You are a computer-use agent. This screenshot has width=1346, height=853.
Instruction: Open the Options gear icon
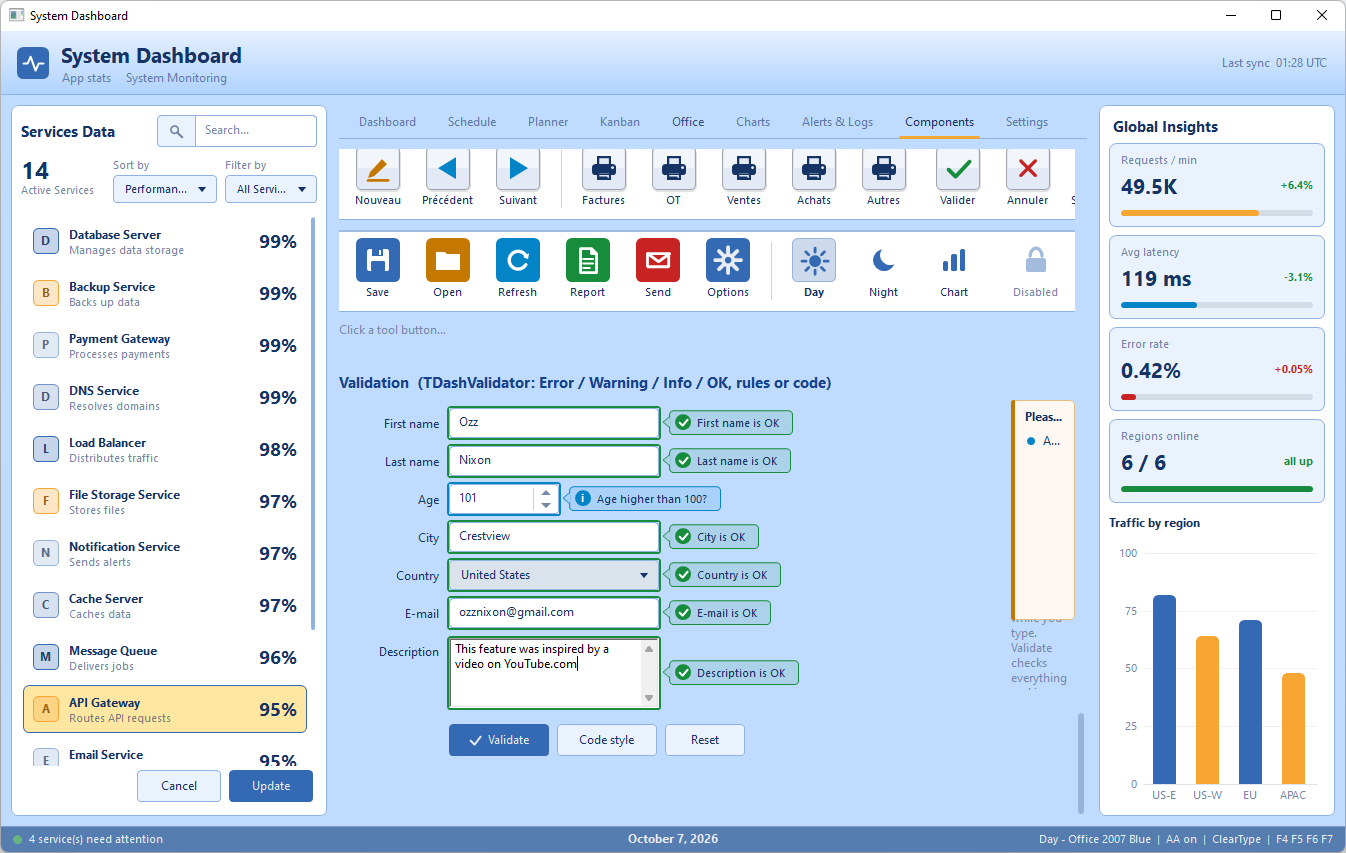click(728, 260)
